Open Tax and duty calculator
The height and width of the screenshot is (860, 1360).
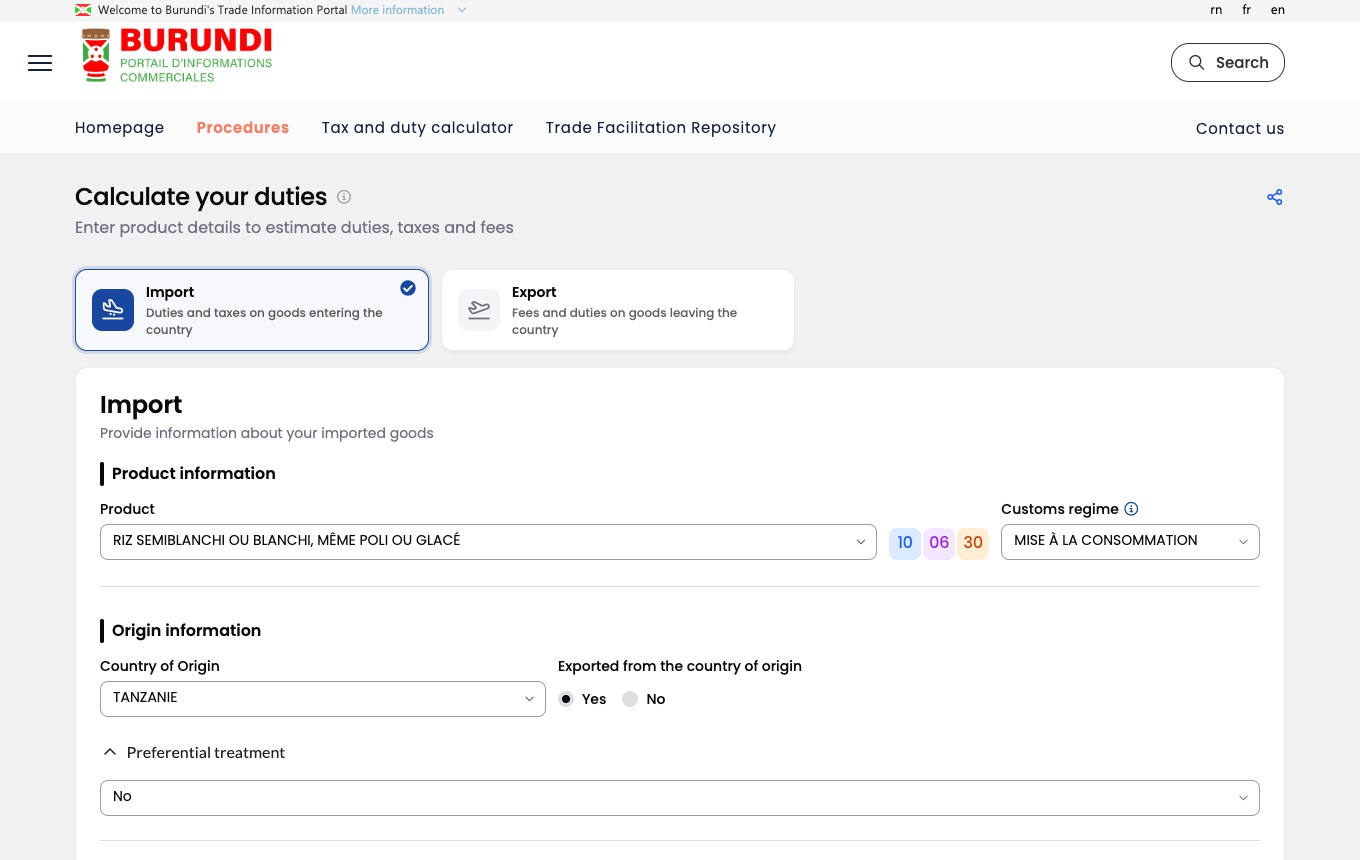coord(417,128)
